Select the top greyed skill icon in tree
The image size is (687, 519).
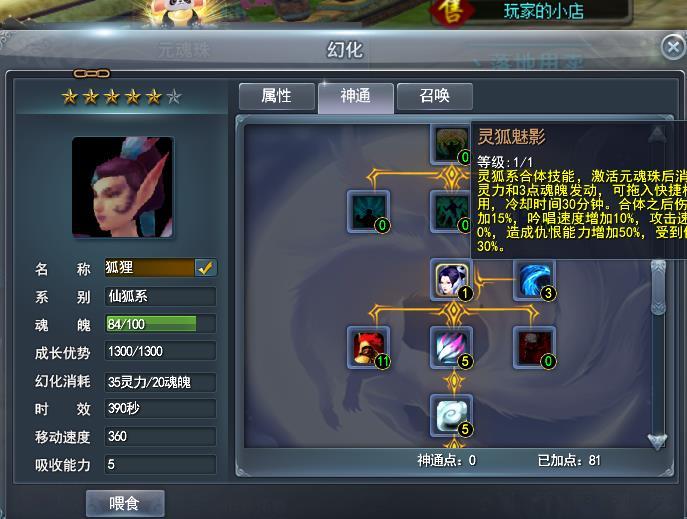(451, 144)
